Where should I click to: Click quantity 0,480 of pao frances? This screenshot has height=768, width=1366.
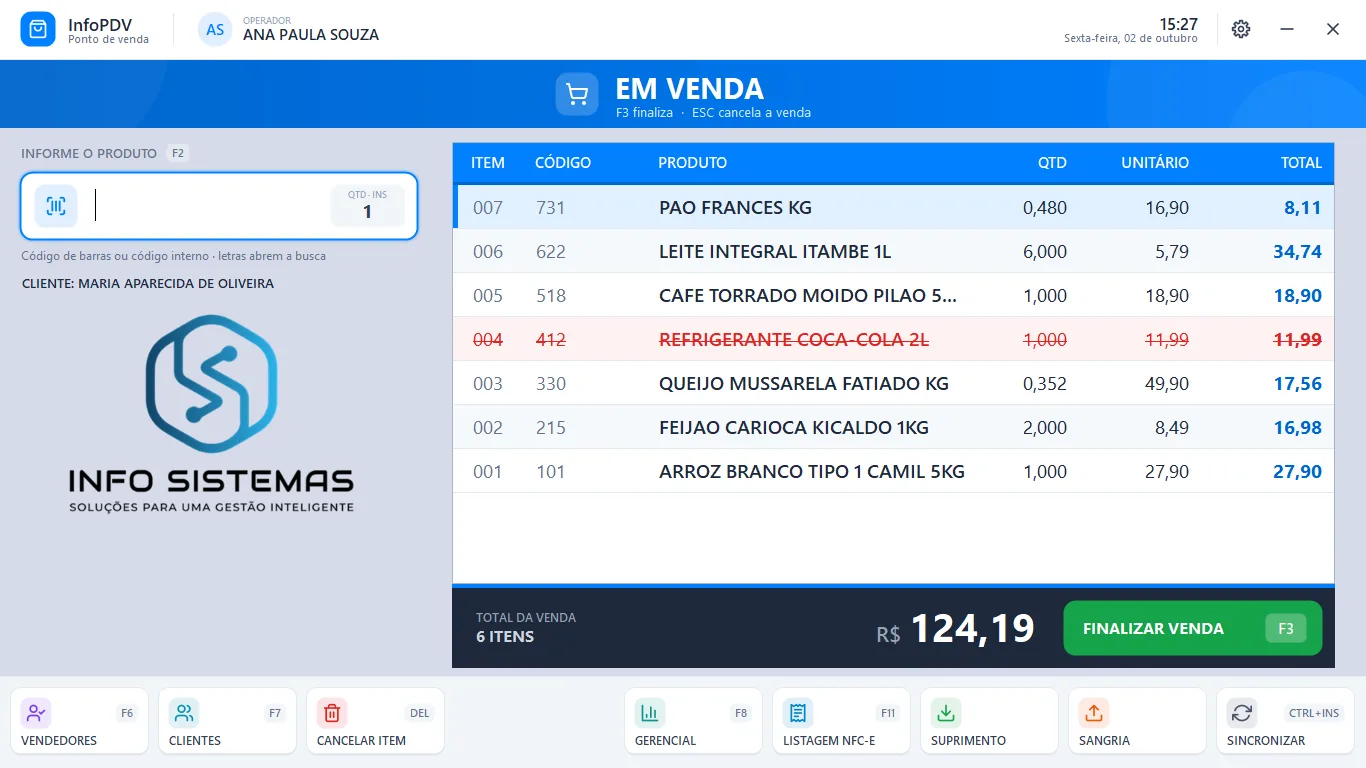[1045, 208]
